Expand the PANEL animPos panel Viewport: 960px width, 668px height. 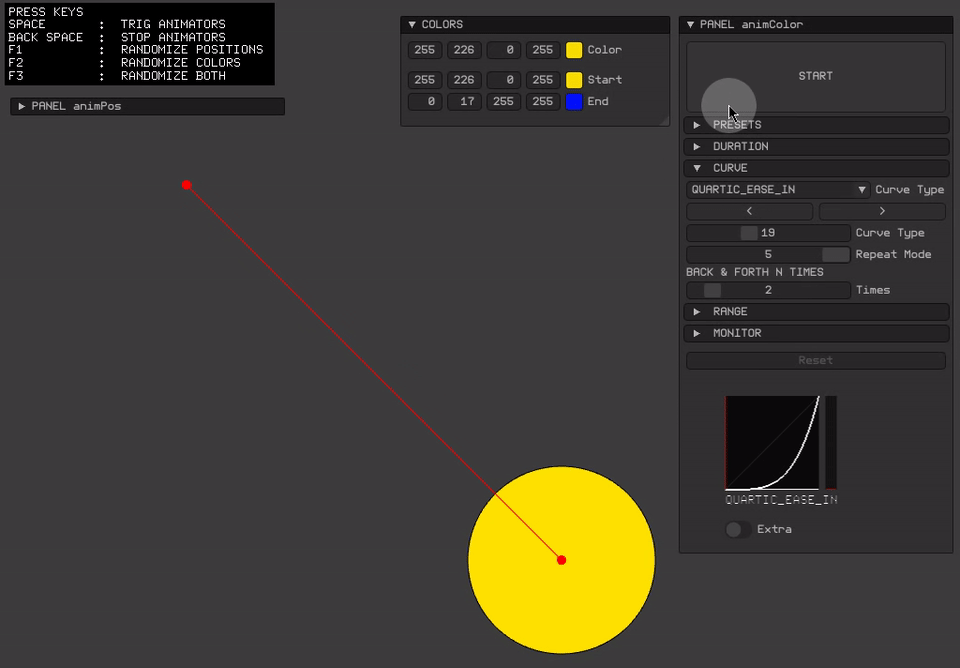click(148, 106)
